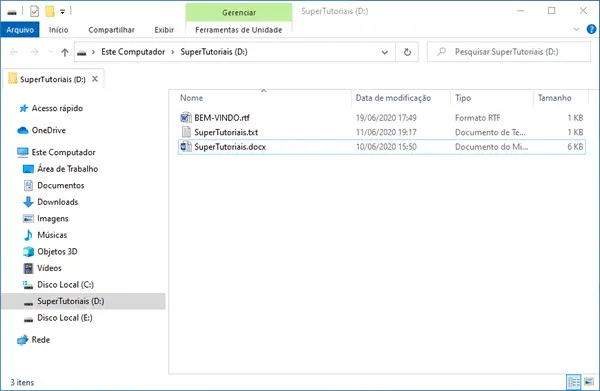This screenshot has width=600, height=391.
Task: Open the Arquivo menu
Action: (x=20, y=30)
